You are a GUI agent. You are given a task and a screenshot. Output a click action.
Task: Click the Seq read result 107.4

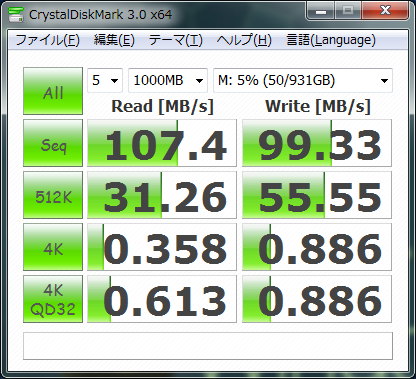[x=162, y=143]
